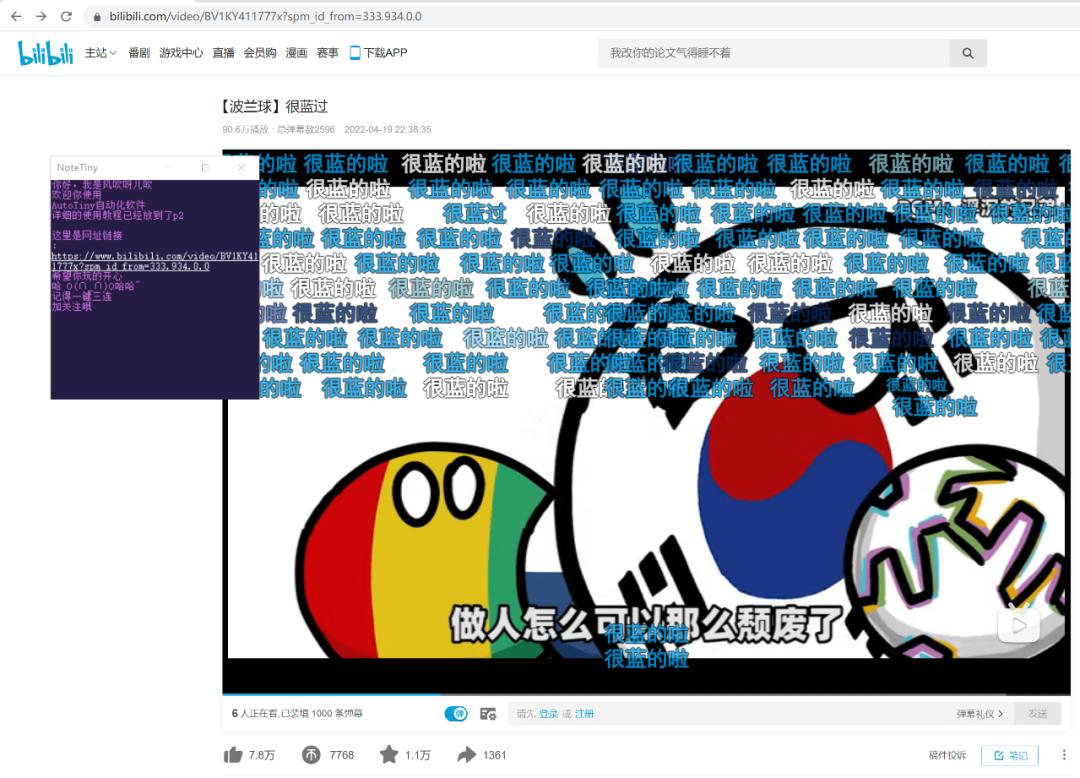Click the 注册 link in danmaku bar

pos(584,714)
